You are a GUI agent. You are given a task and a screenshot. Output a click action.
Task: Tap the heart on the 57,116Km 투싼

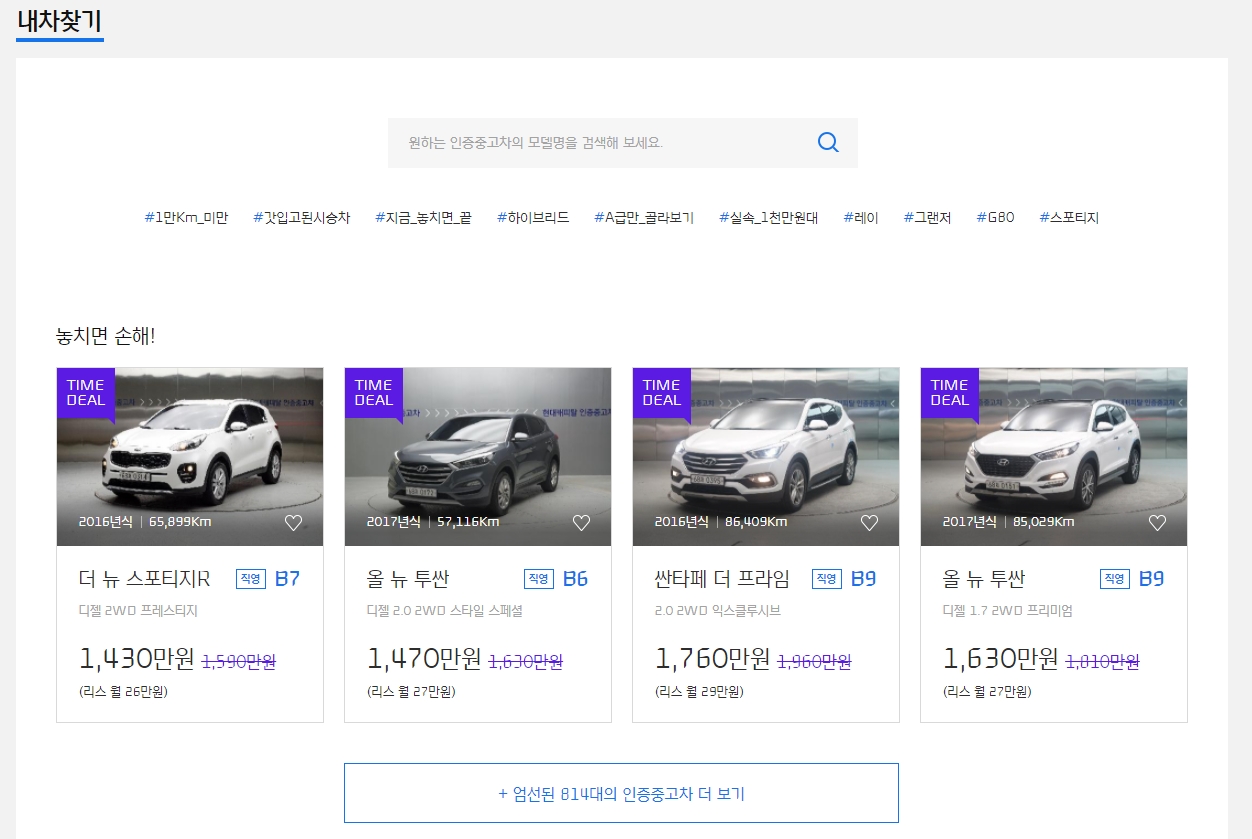[x=581, y=522]
